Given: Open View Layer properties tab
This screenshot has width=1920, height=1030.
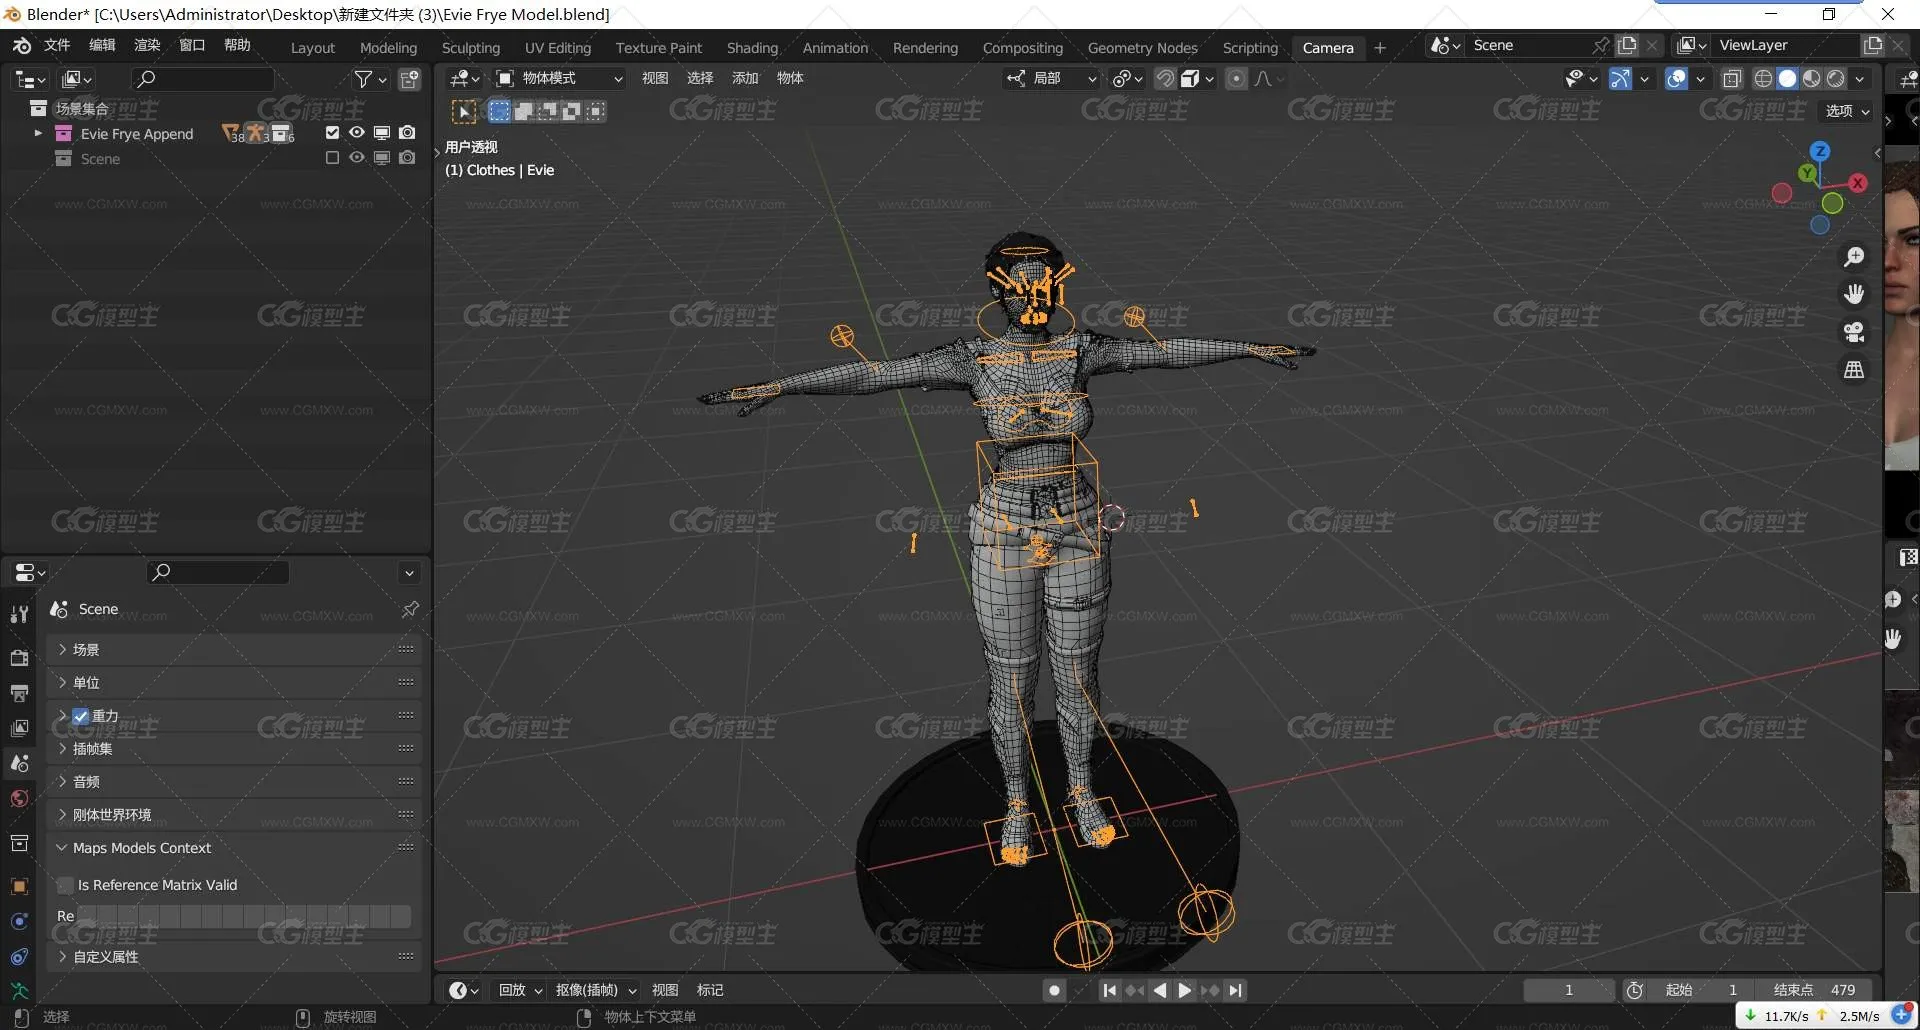Looking at the screenshot, I should (x=19, y=728).
